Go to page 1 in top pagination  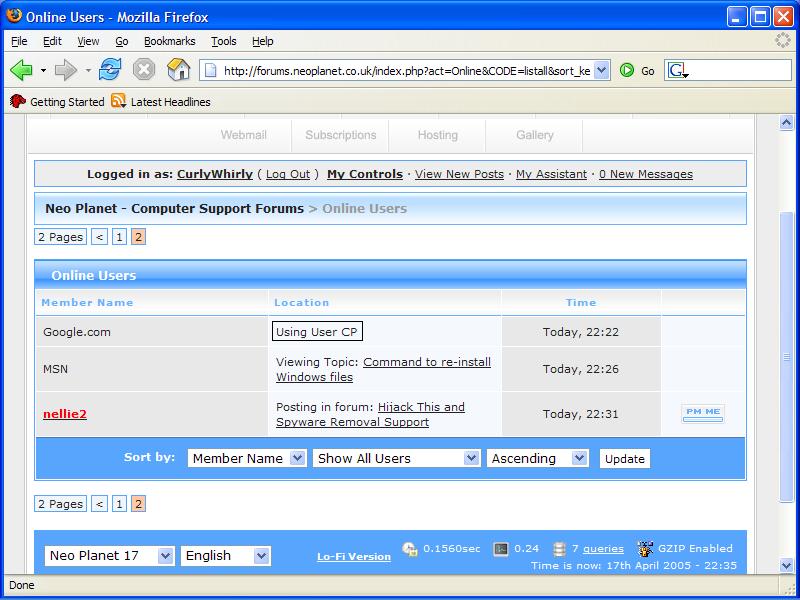[119, 237]
